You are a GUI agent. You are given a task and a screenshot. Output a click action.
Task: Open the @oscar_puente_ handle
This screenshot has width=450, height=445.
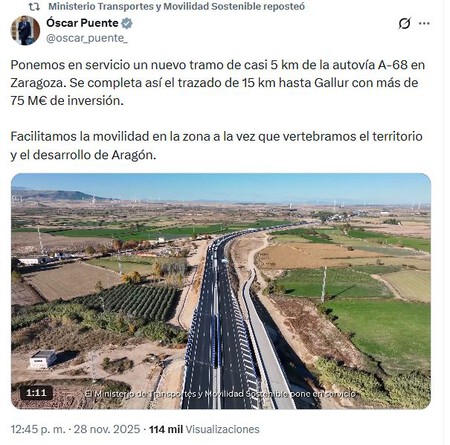point(87,38)
